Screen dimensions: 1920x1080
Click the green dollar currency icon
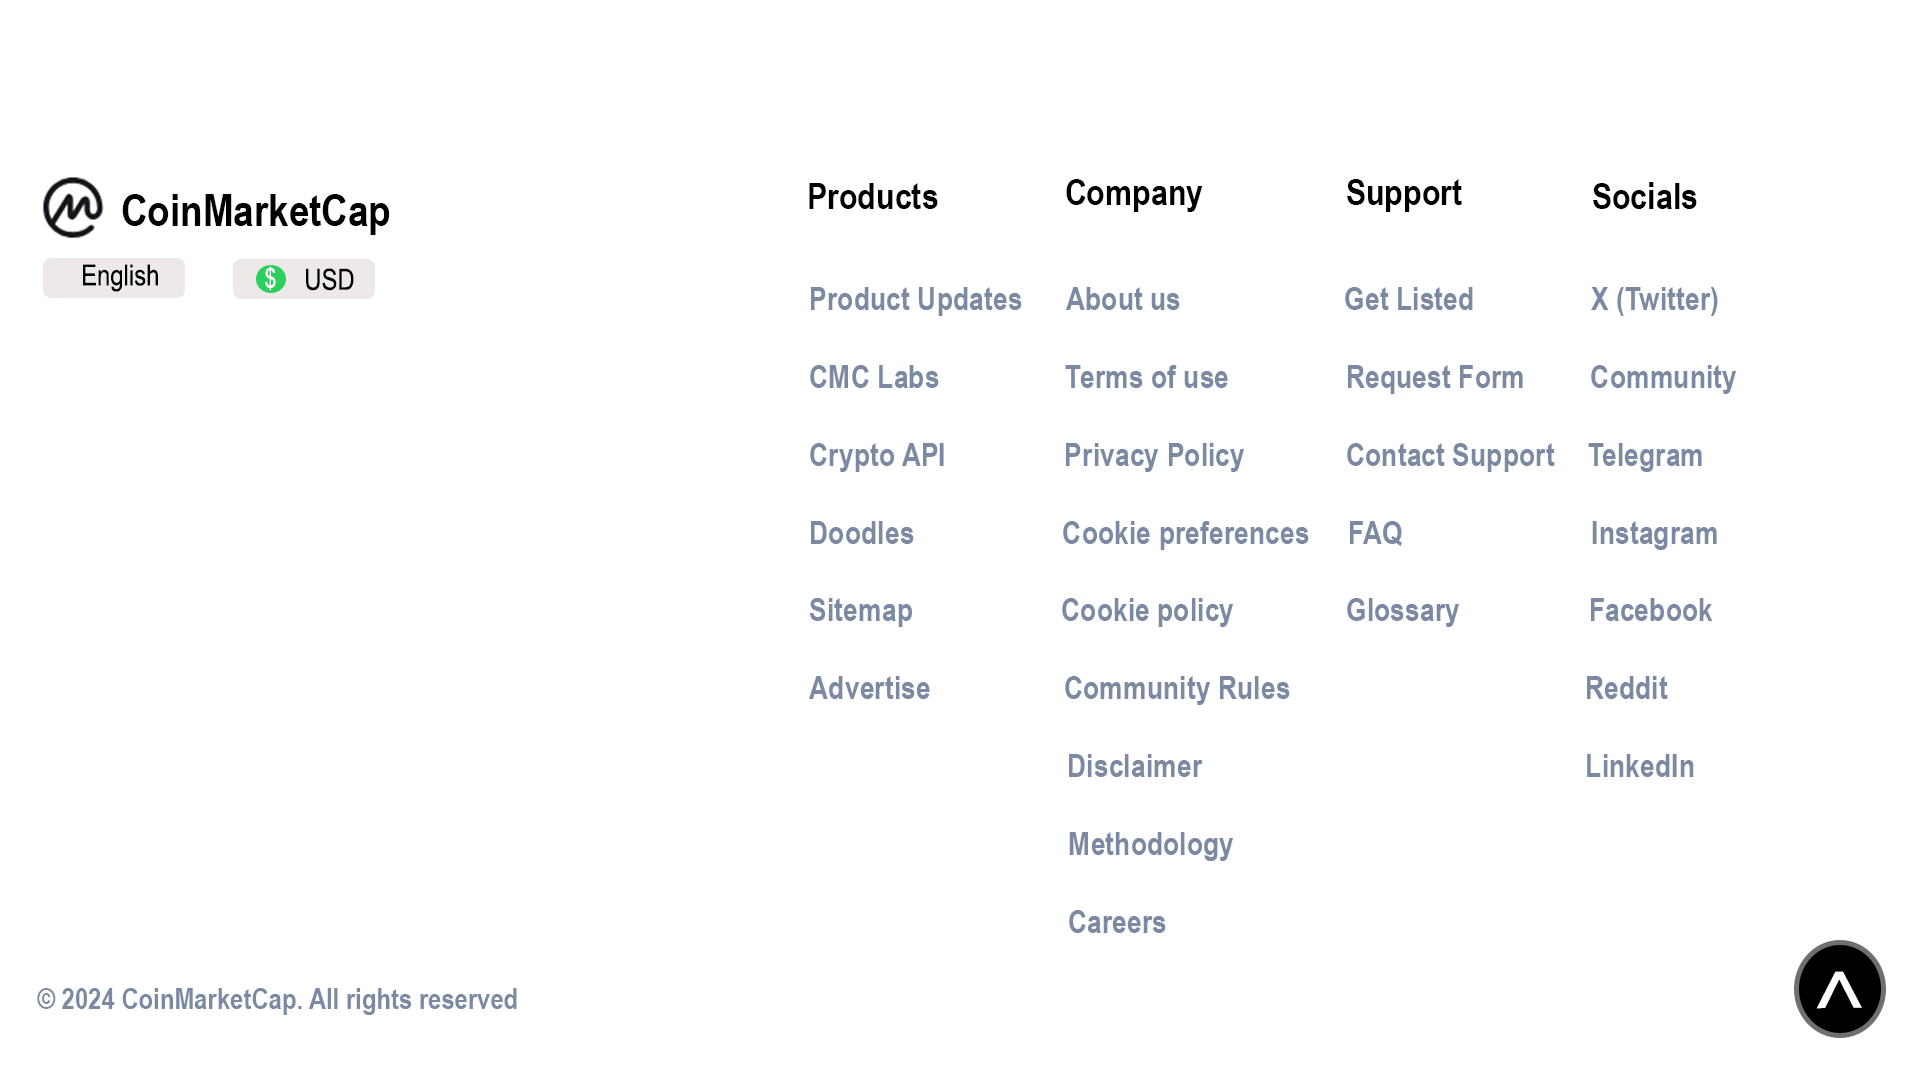(x=272, y=279)
